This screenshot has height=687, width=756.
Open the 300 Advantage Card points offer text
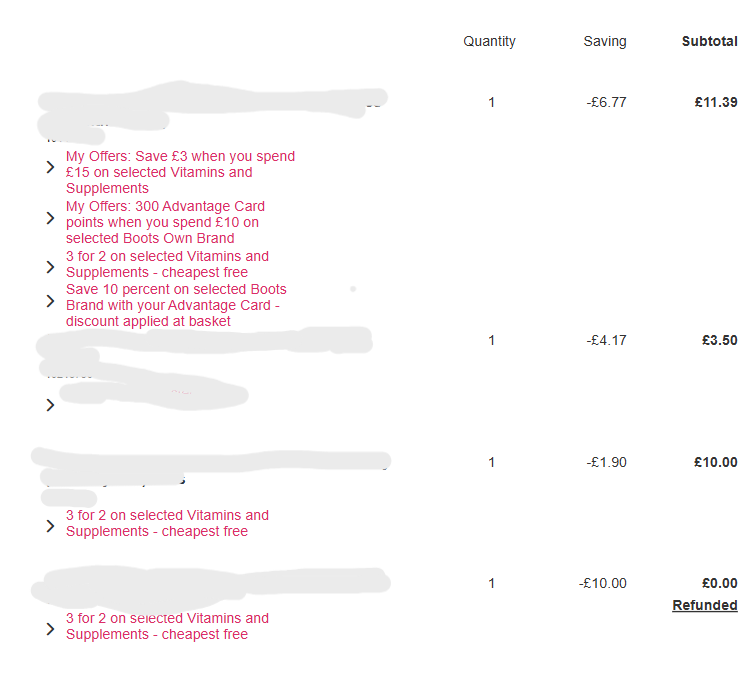pyautogui.click(x=165, y=222)
